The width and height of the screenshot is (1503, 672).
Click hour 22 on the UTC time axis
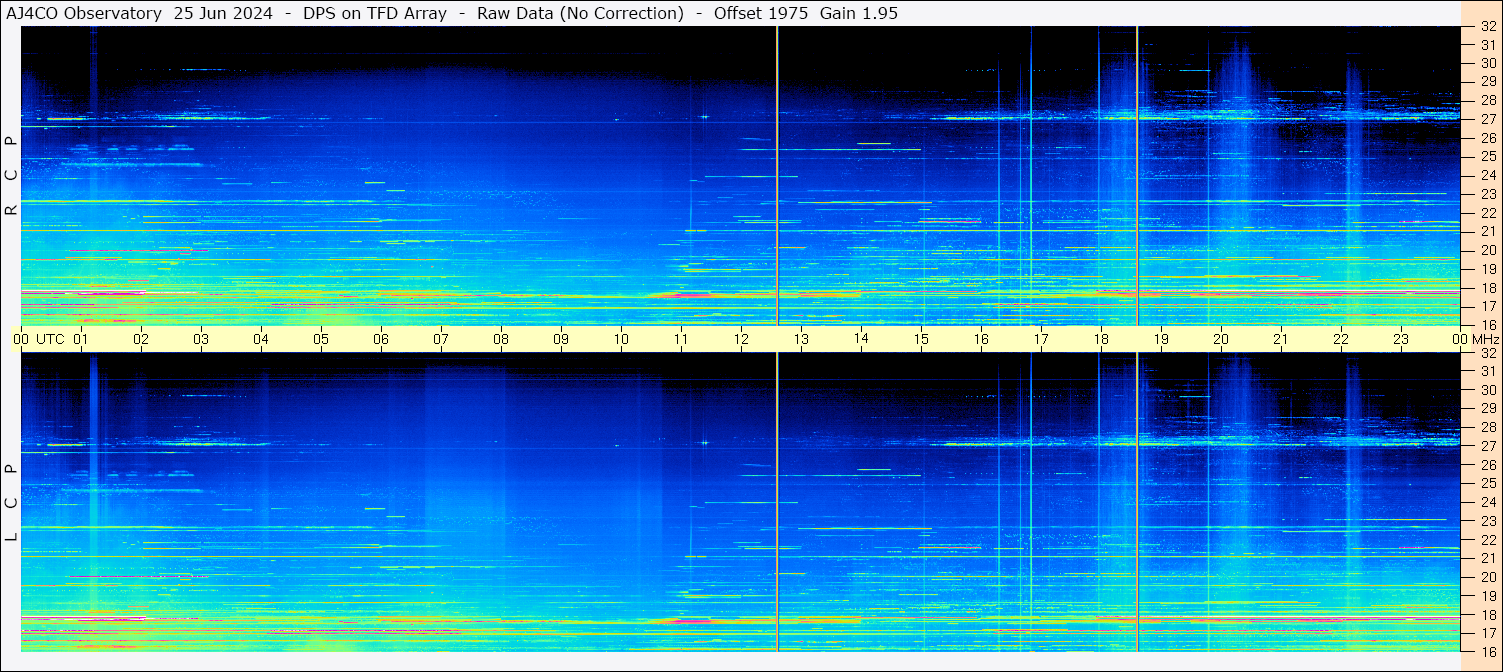pos(1341,339)
